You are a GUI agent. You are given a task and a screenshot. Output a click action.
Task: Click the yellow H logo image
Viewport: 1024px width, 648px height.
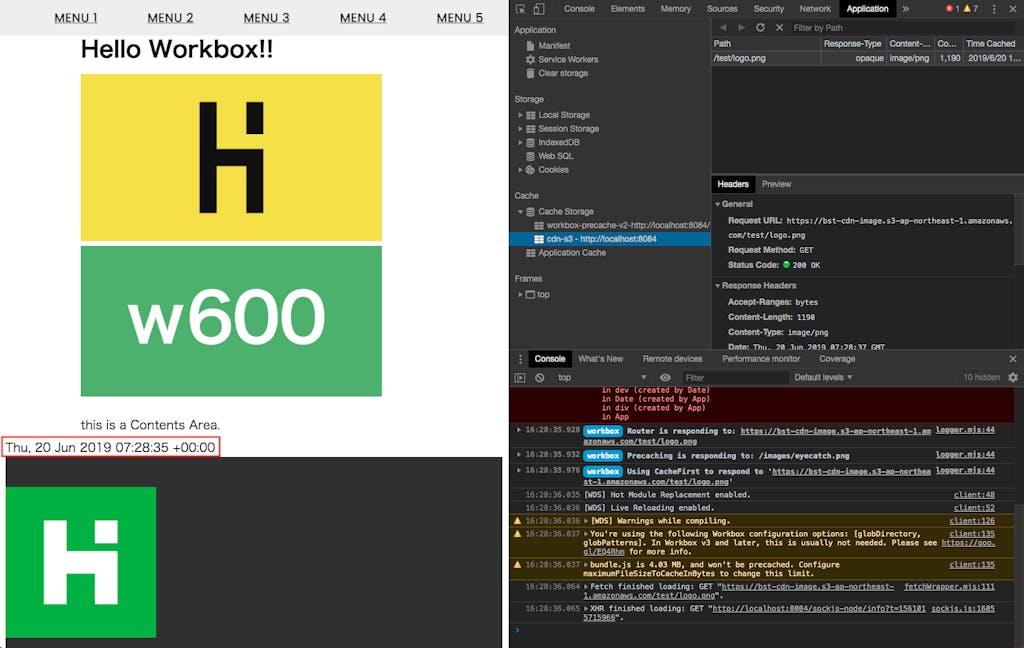(231, 157)
